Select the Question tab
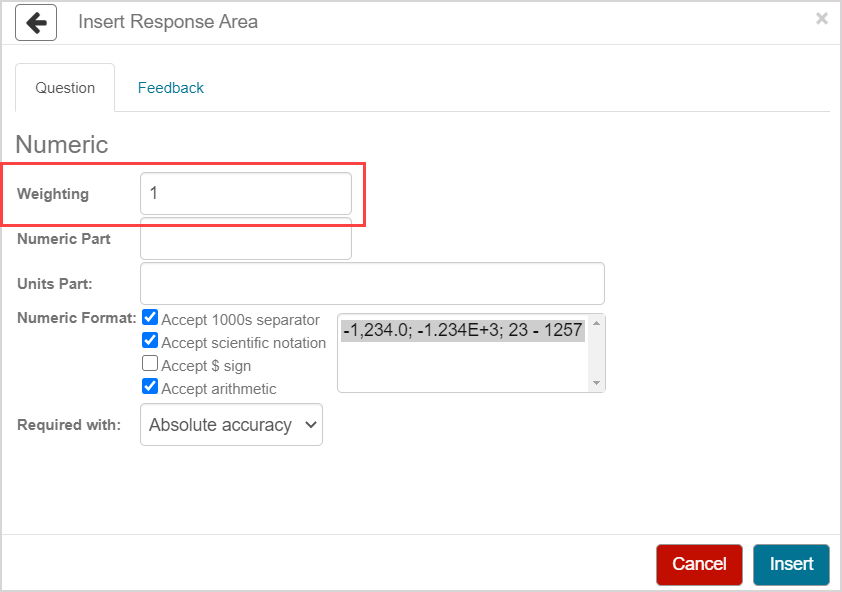The height and width of the screenshot is (592, 842). (x=65, y=88)
